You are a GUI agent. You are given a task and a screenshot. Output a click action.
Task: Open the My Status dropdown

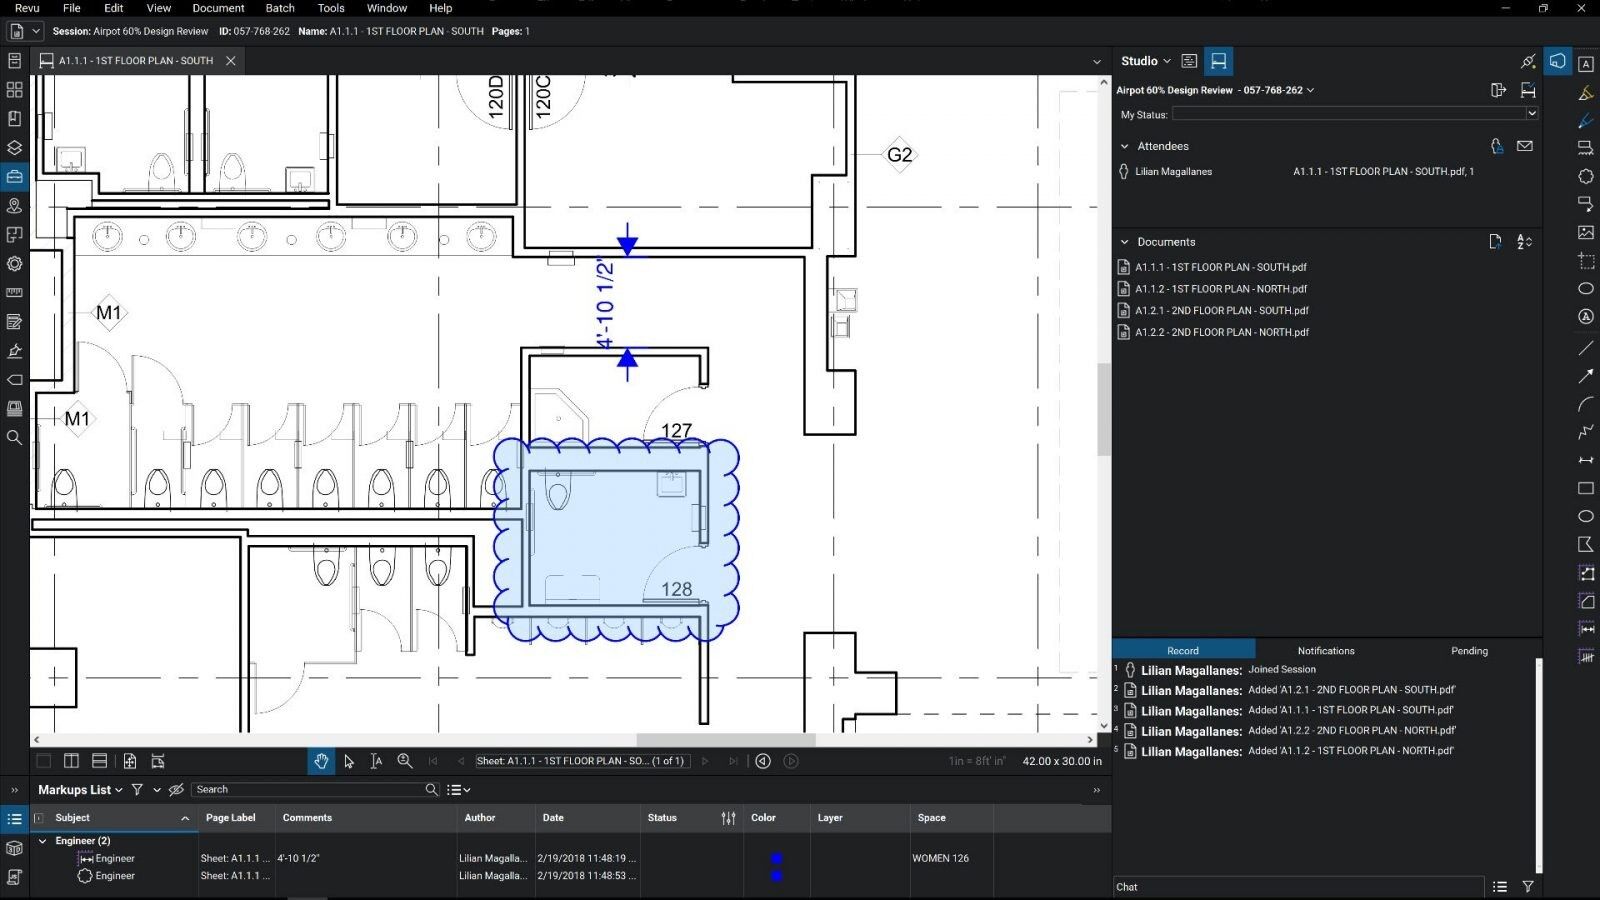tap(1530, 114)
